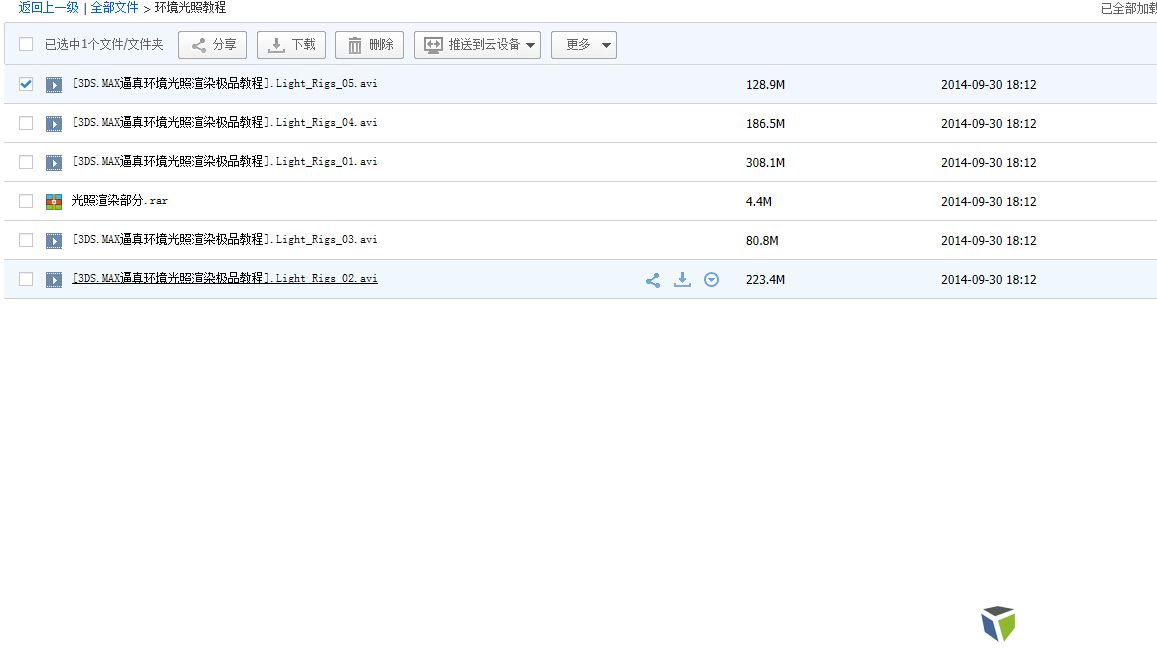Download Light_Rigs_02.avi using the row download icon

[x=683, y=280]
